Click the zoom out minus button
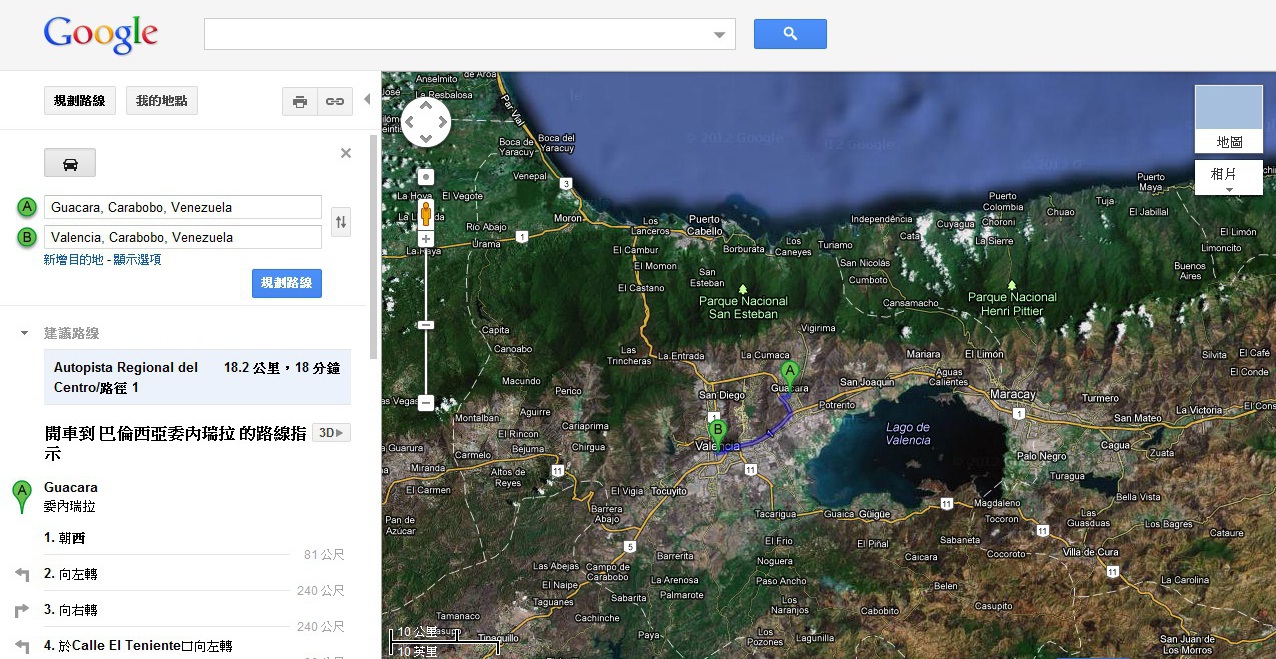The image size is (1276, 659). (426, 403)
